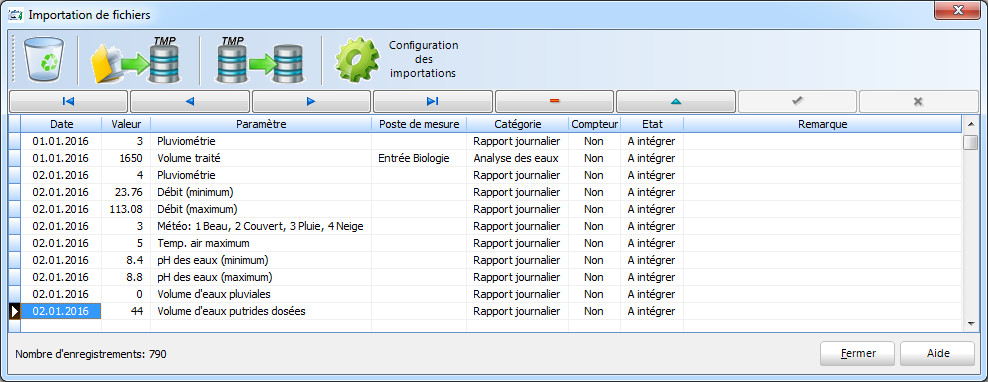Select the 'Temp. air maximum' row
Viewport: 988px width, 382px height.
tap(491, 243)
